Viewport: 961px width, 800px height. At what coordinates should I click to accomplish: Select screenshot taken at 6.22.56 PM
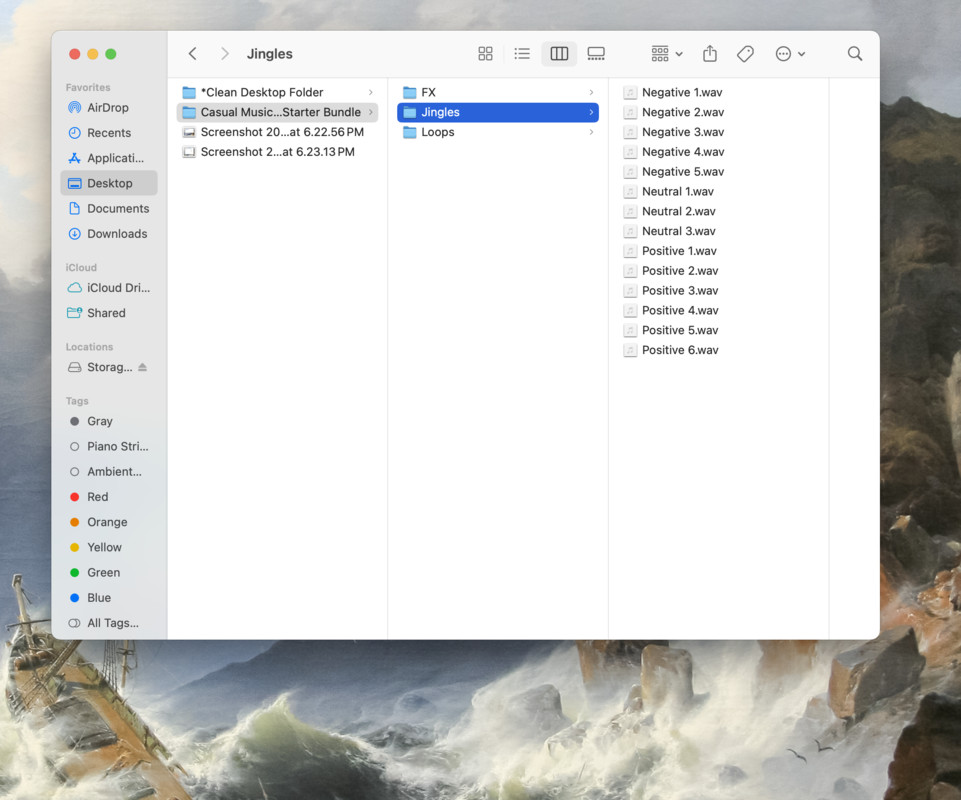(x=277, y=132)
